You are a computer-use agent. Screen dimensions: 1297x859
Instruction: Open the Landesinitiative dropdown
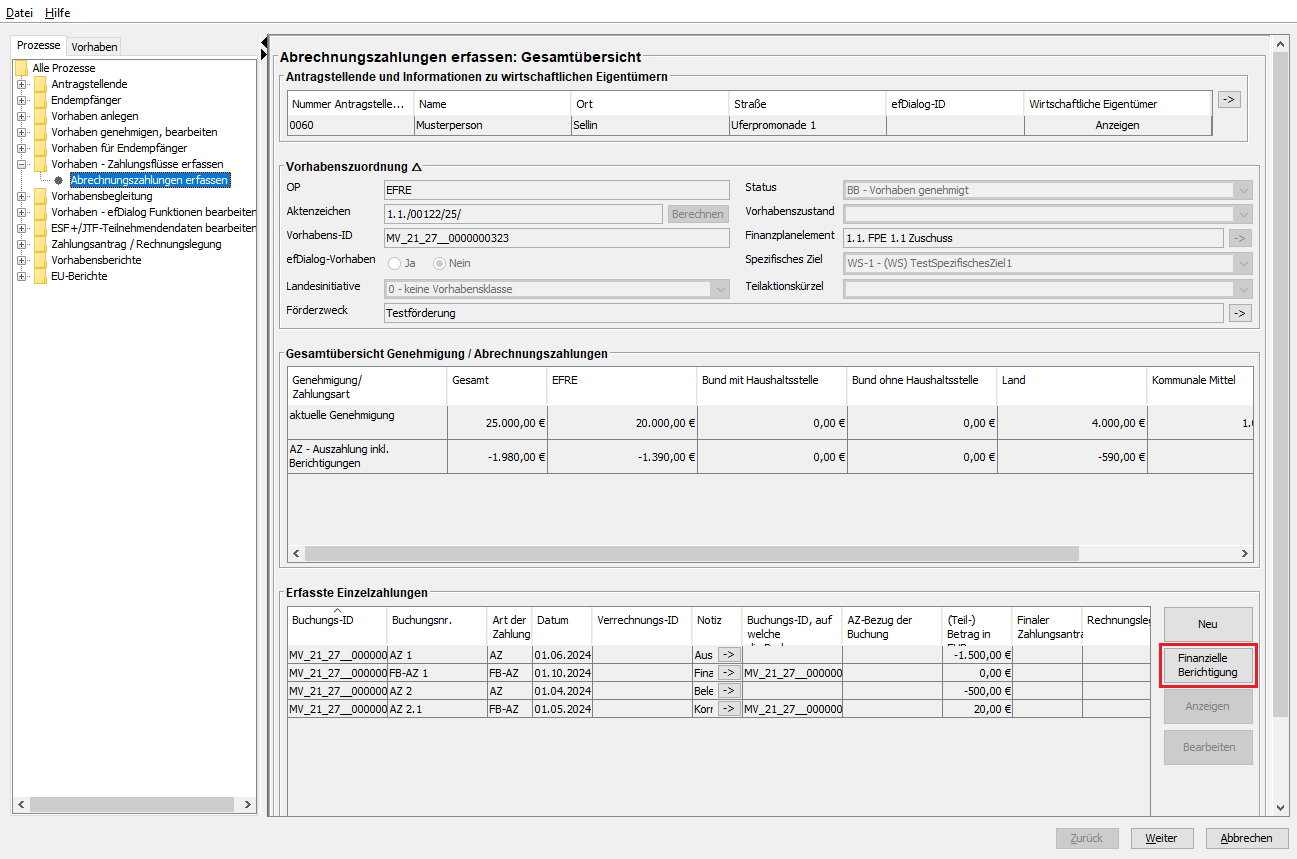pyautogui.click(x=719, y=289)
